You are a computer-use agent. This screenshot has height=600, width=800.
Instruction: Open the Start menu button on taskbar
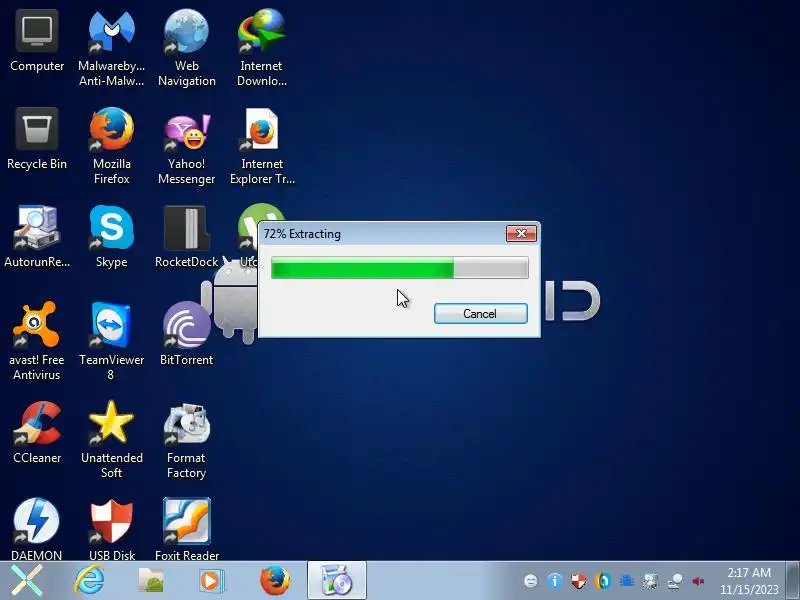27,581
